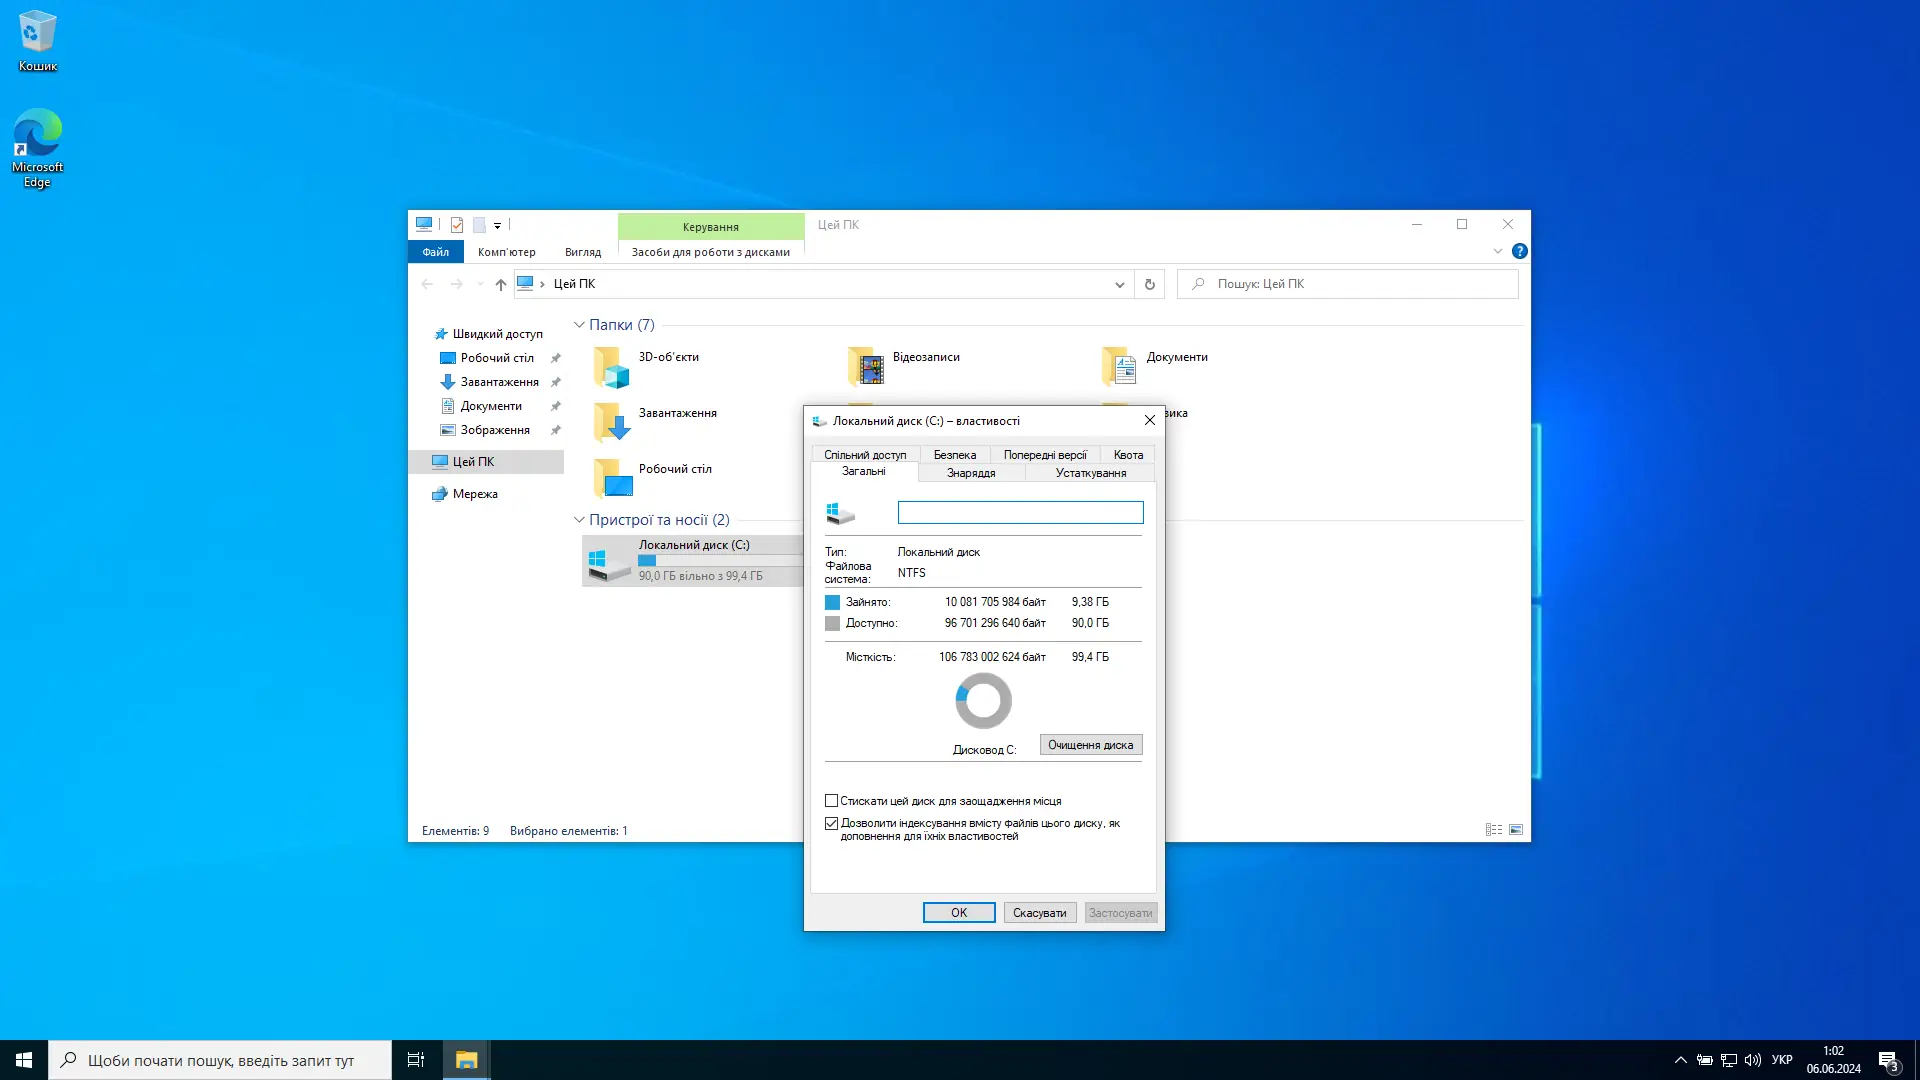Click the File Explorer taskbar icon
The height and width of the screenshot is (1080, 1920).
(466, 1060)
